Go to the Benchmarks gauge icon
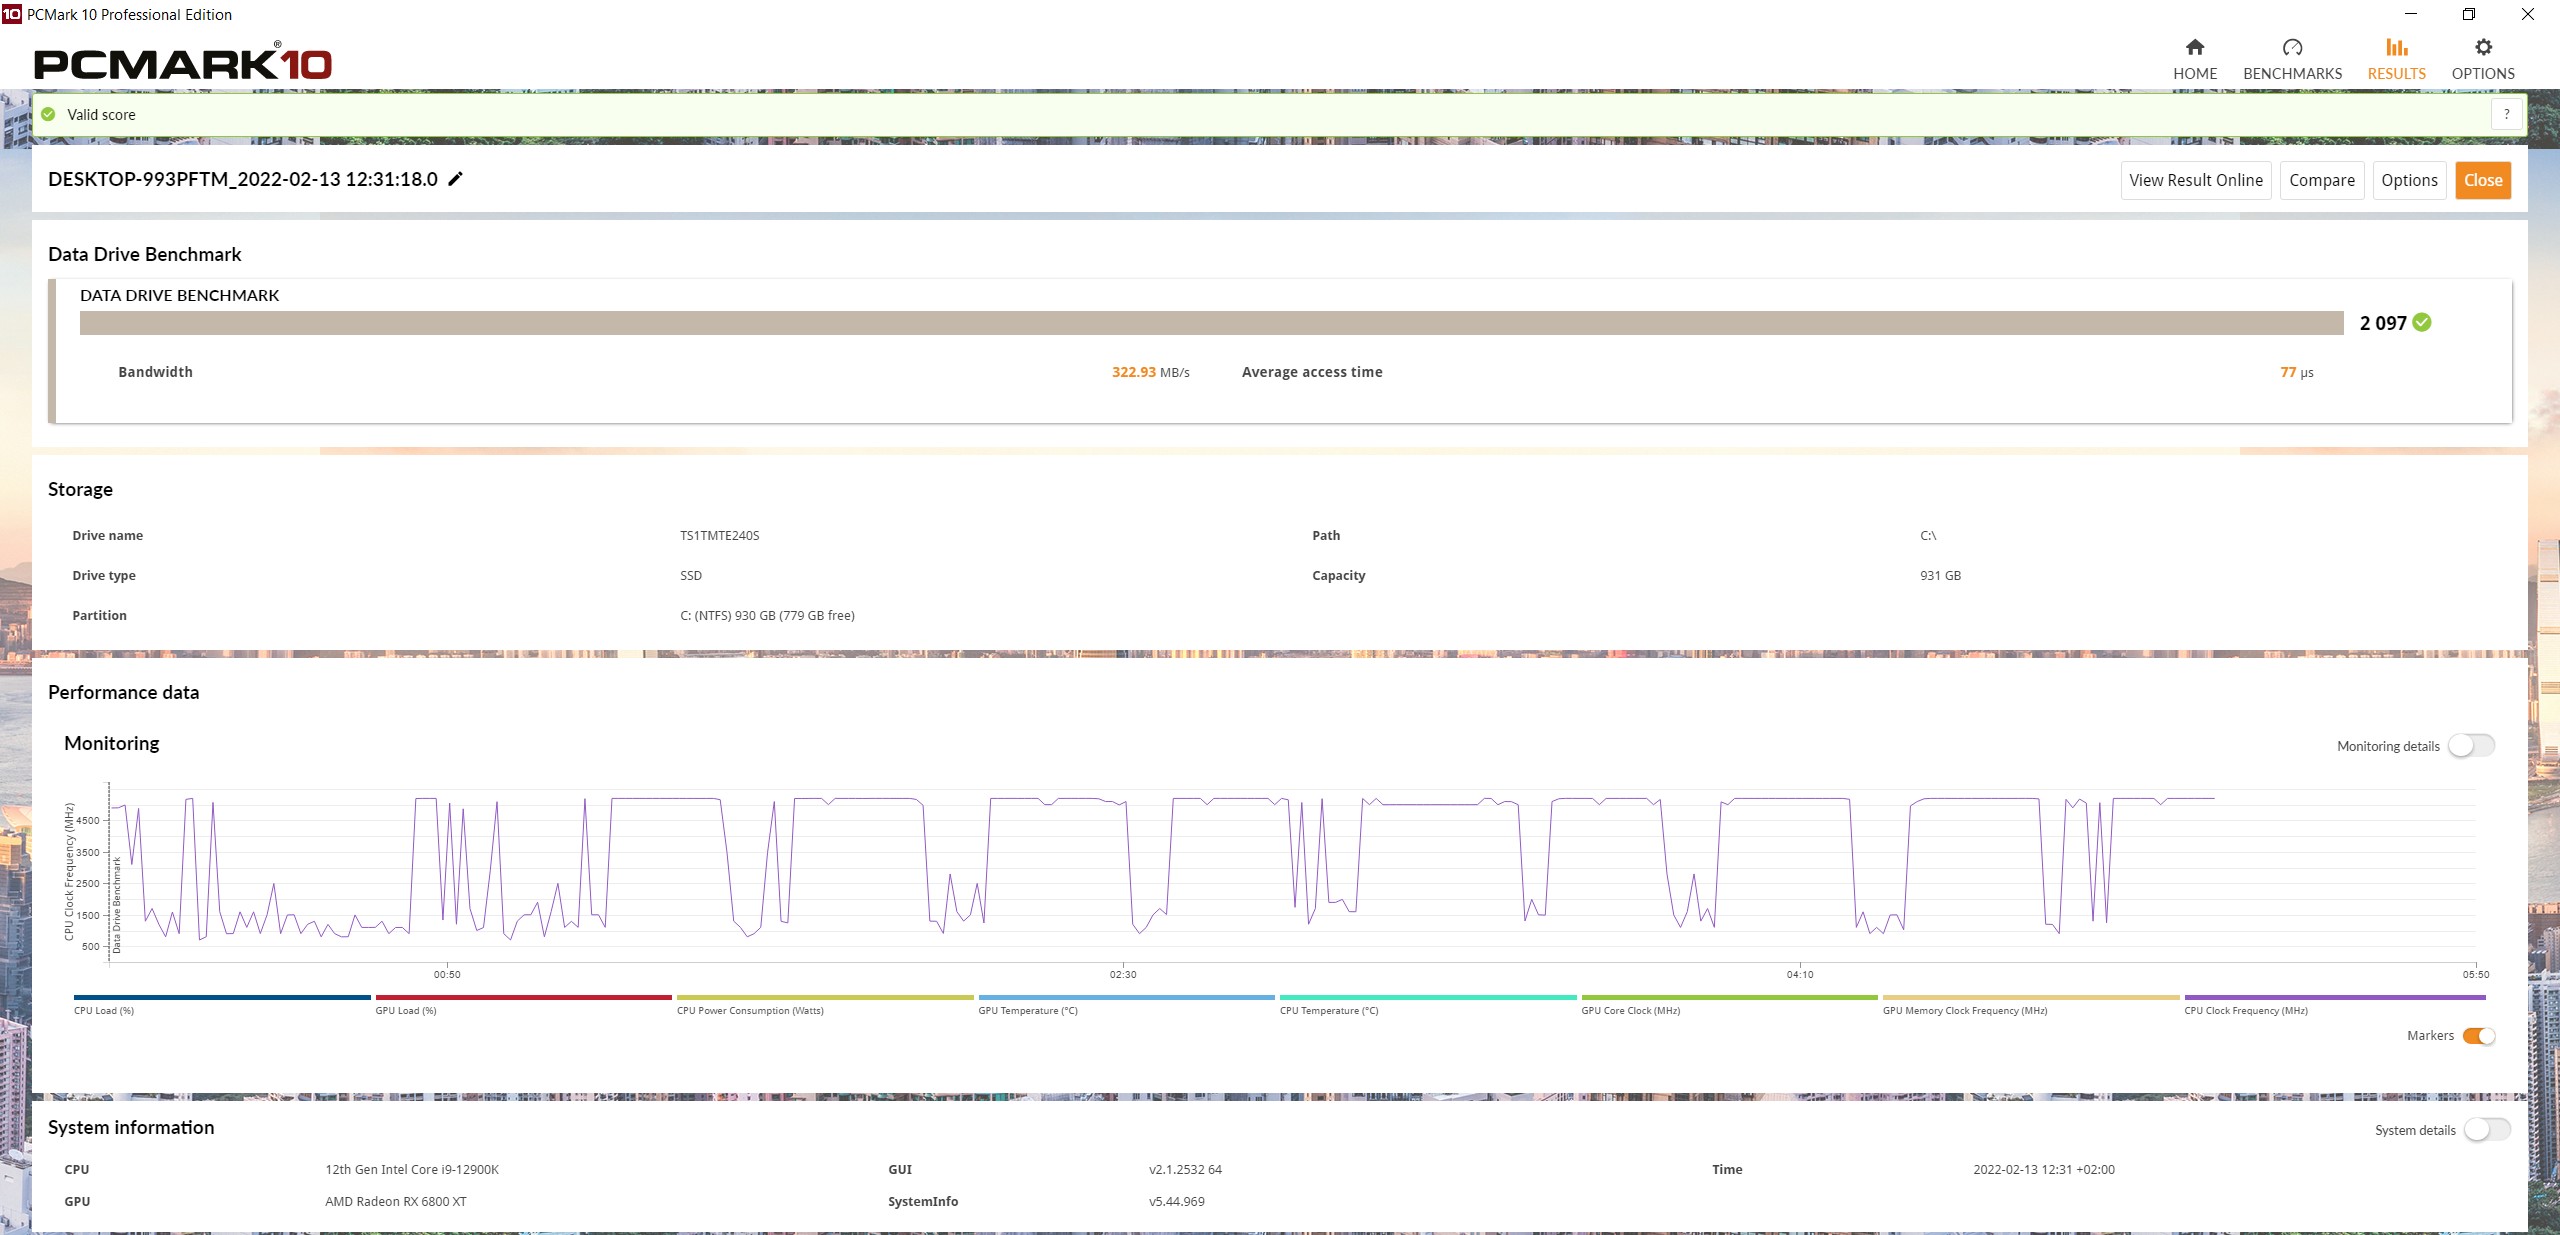The image size is (2560, 1235). click(x=2292, y=48)
